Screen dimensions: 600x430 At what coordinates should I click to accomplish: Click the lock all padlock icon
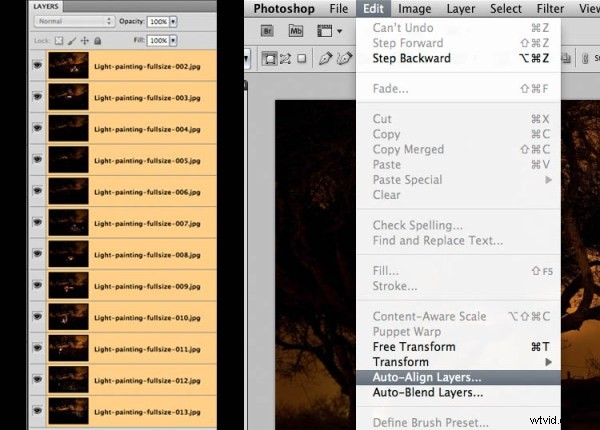tap(95, 40)
